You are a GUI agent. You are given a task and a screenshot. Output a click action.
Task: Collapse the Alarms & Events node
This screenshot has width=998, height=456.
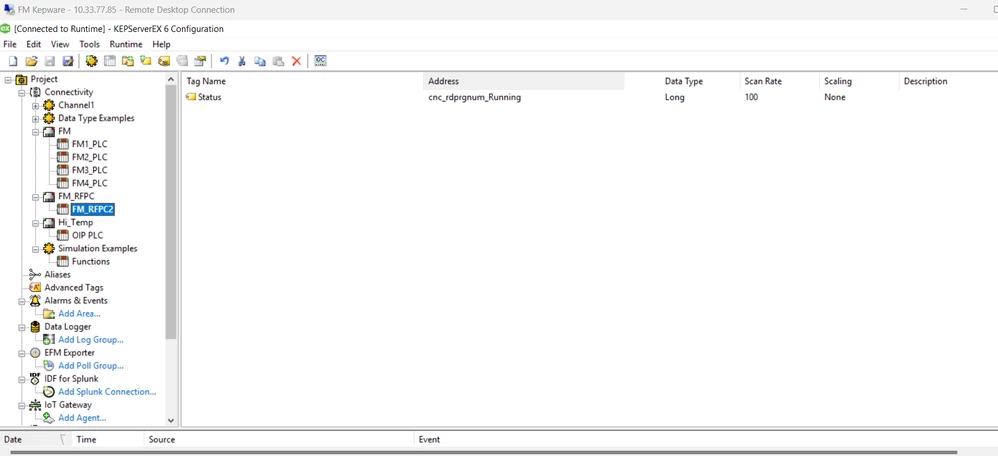[22, 301]
